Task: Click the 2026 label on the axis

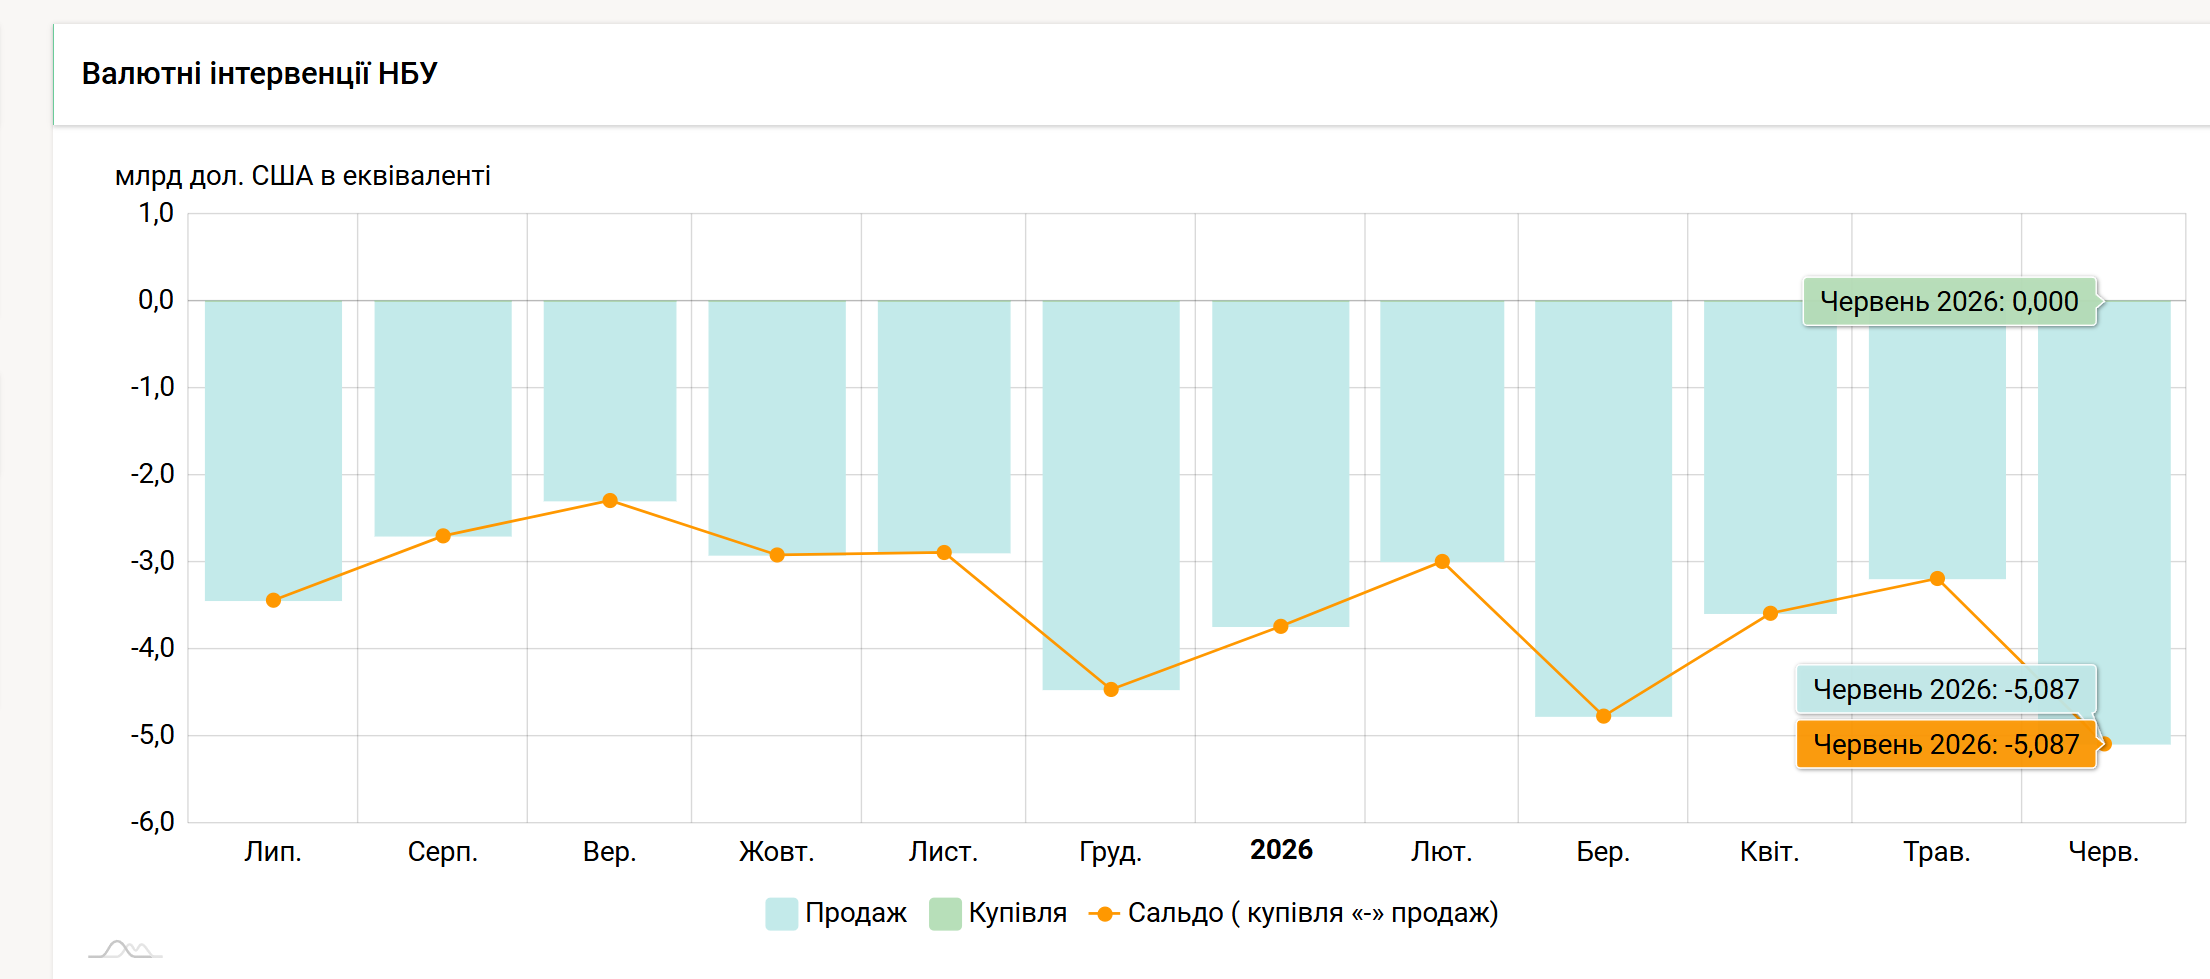Action: point(1281,850)
